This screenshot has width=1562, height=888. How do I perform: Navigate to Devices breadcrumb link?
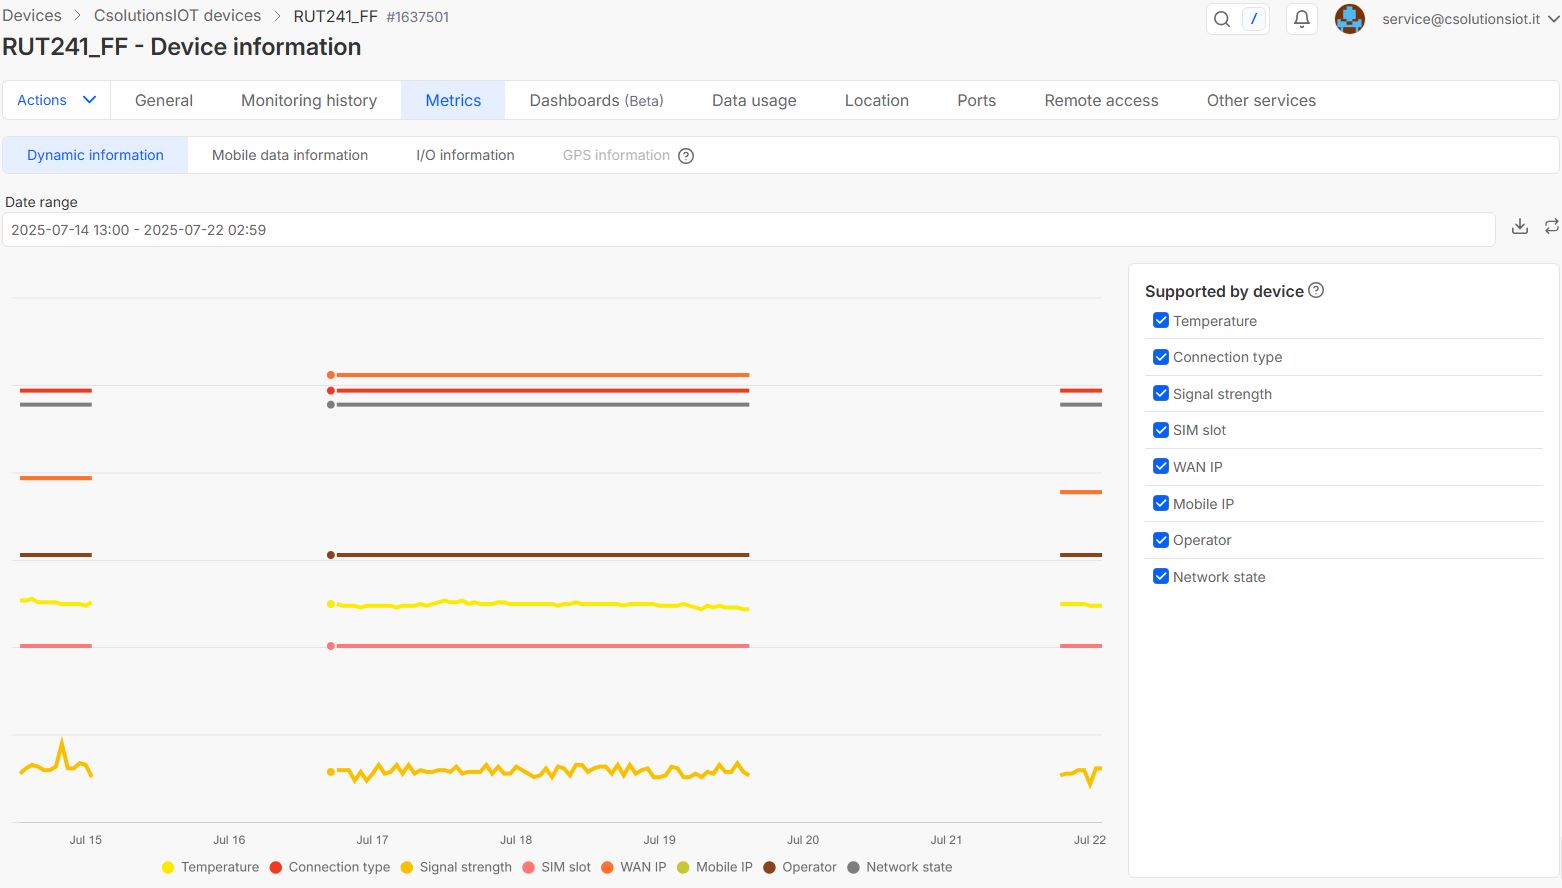point(32,16)
